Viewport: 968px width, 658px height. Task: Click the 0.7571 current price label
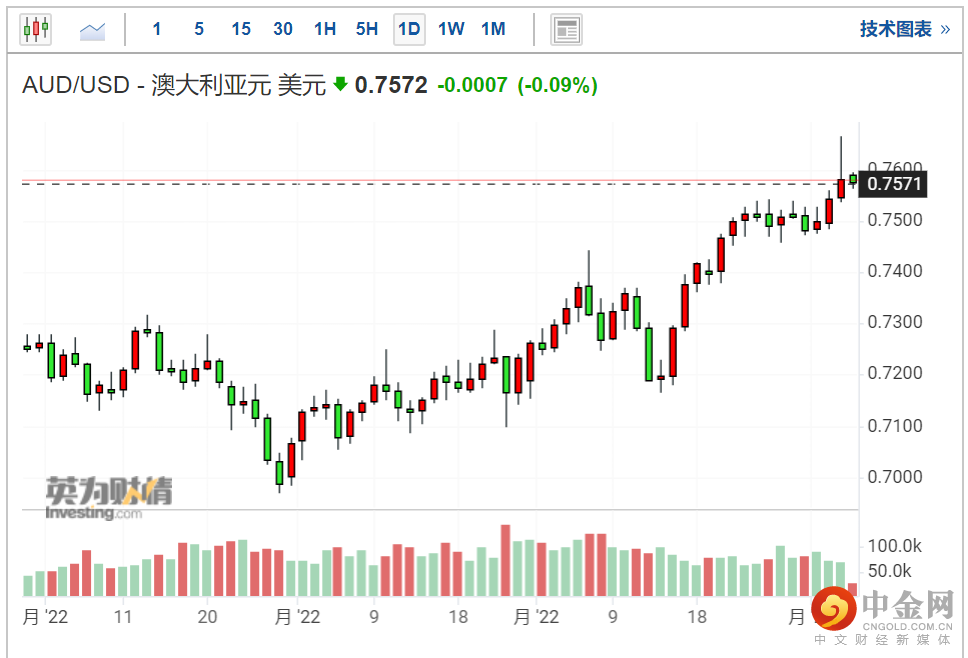(x=896, y=183)
